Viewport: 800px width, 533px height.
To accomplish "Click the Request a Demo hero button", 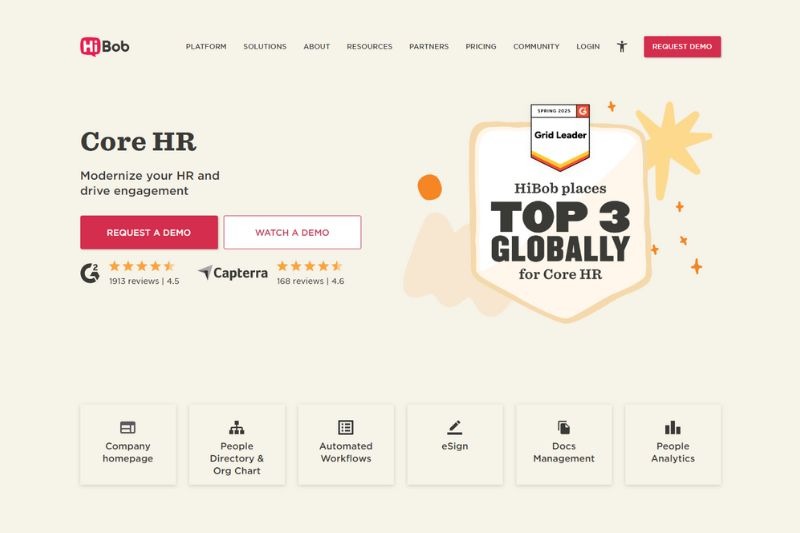I will 149,233.
